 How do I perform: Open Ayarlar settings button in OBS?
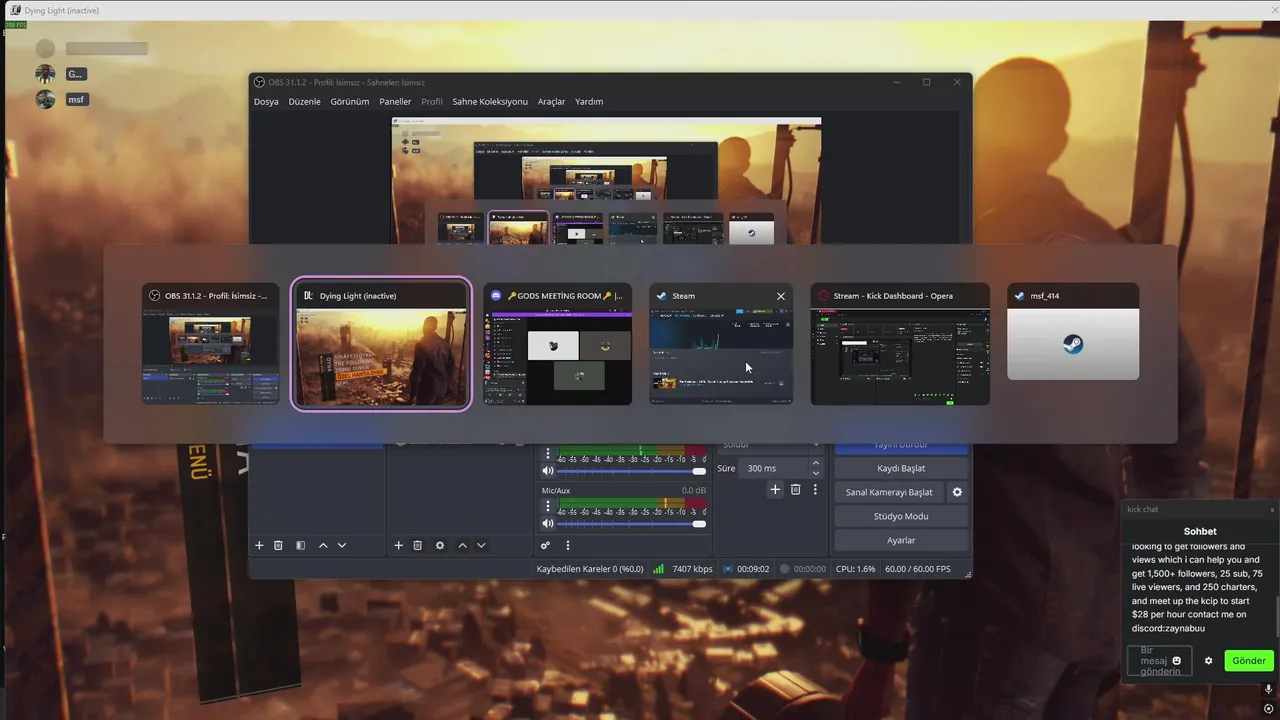[x=901, y=540]
